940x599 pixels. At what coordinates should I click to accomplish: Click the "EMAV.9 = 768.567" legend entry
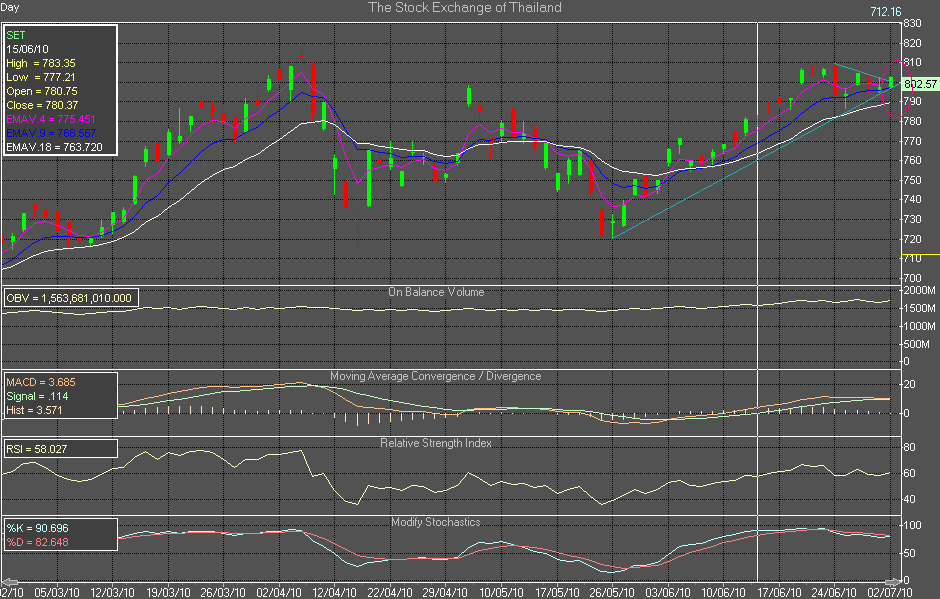pyautogui.click(x=51, y=133)
